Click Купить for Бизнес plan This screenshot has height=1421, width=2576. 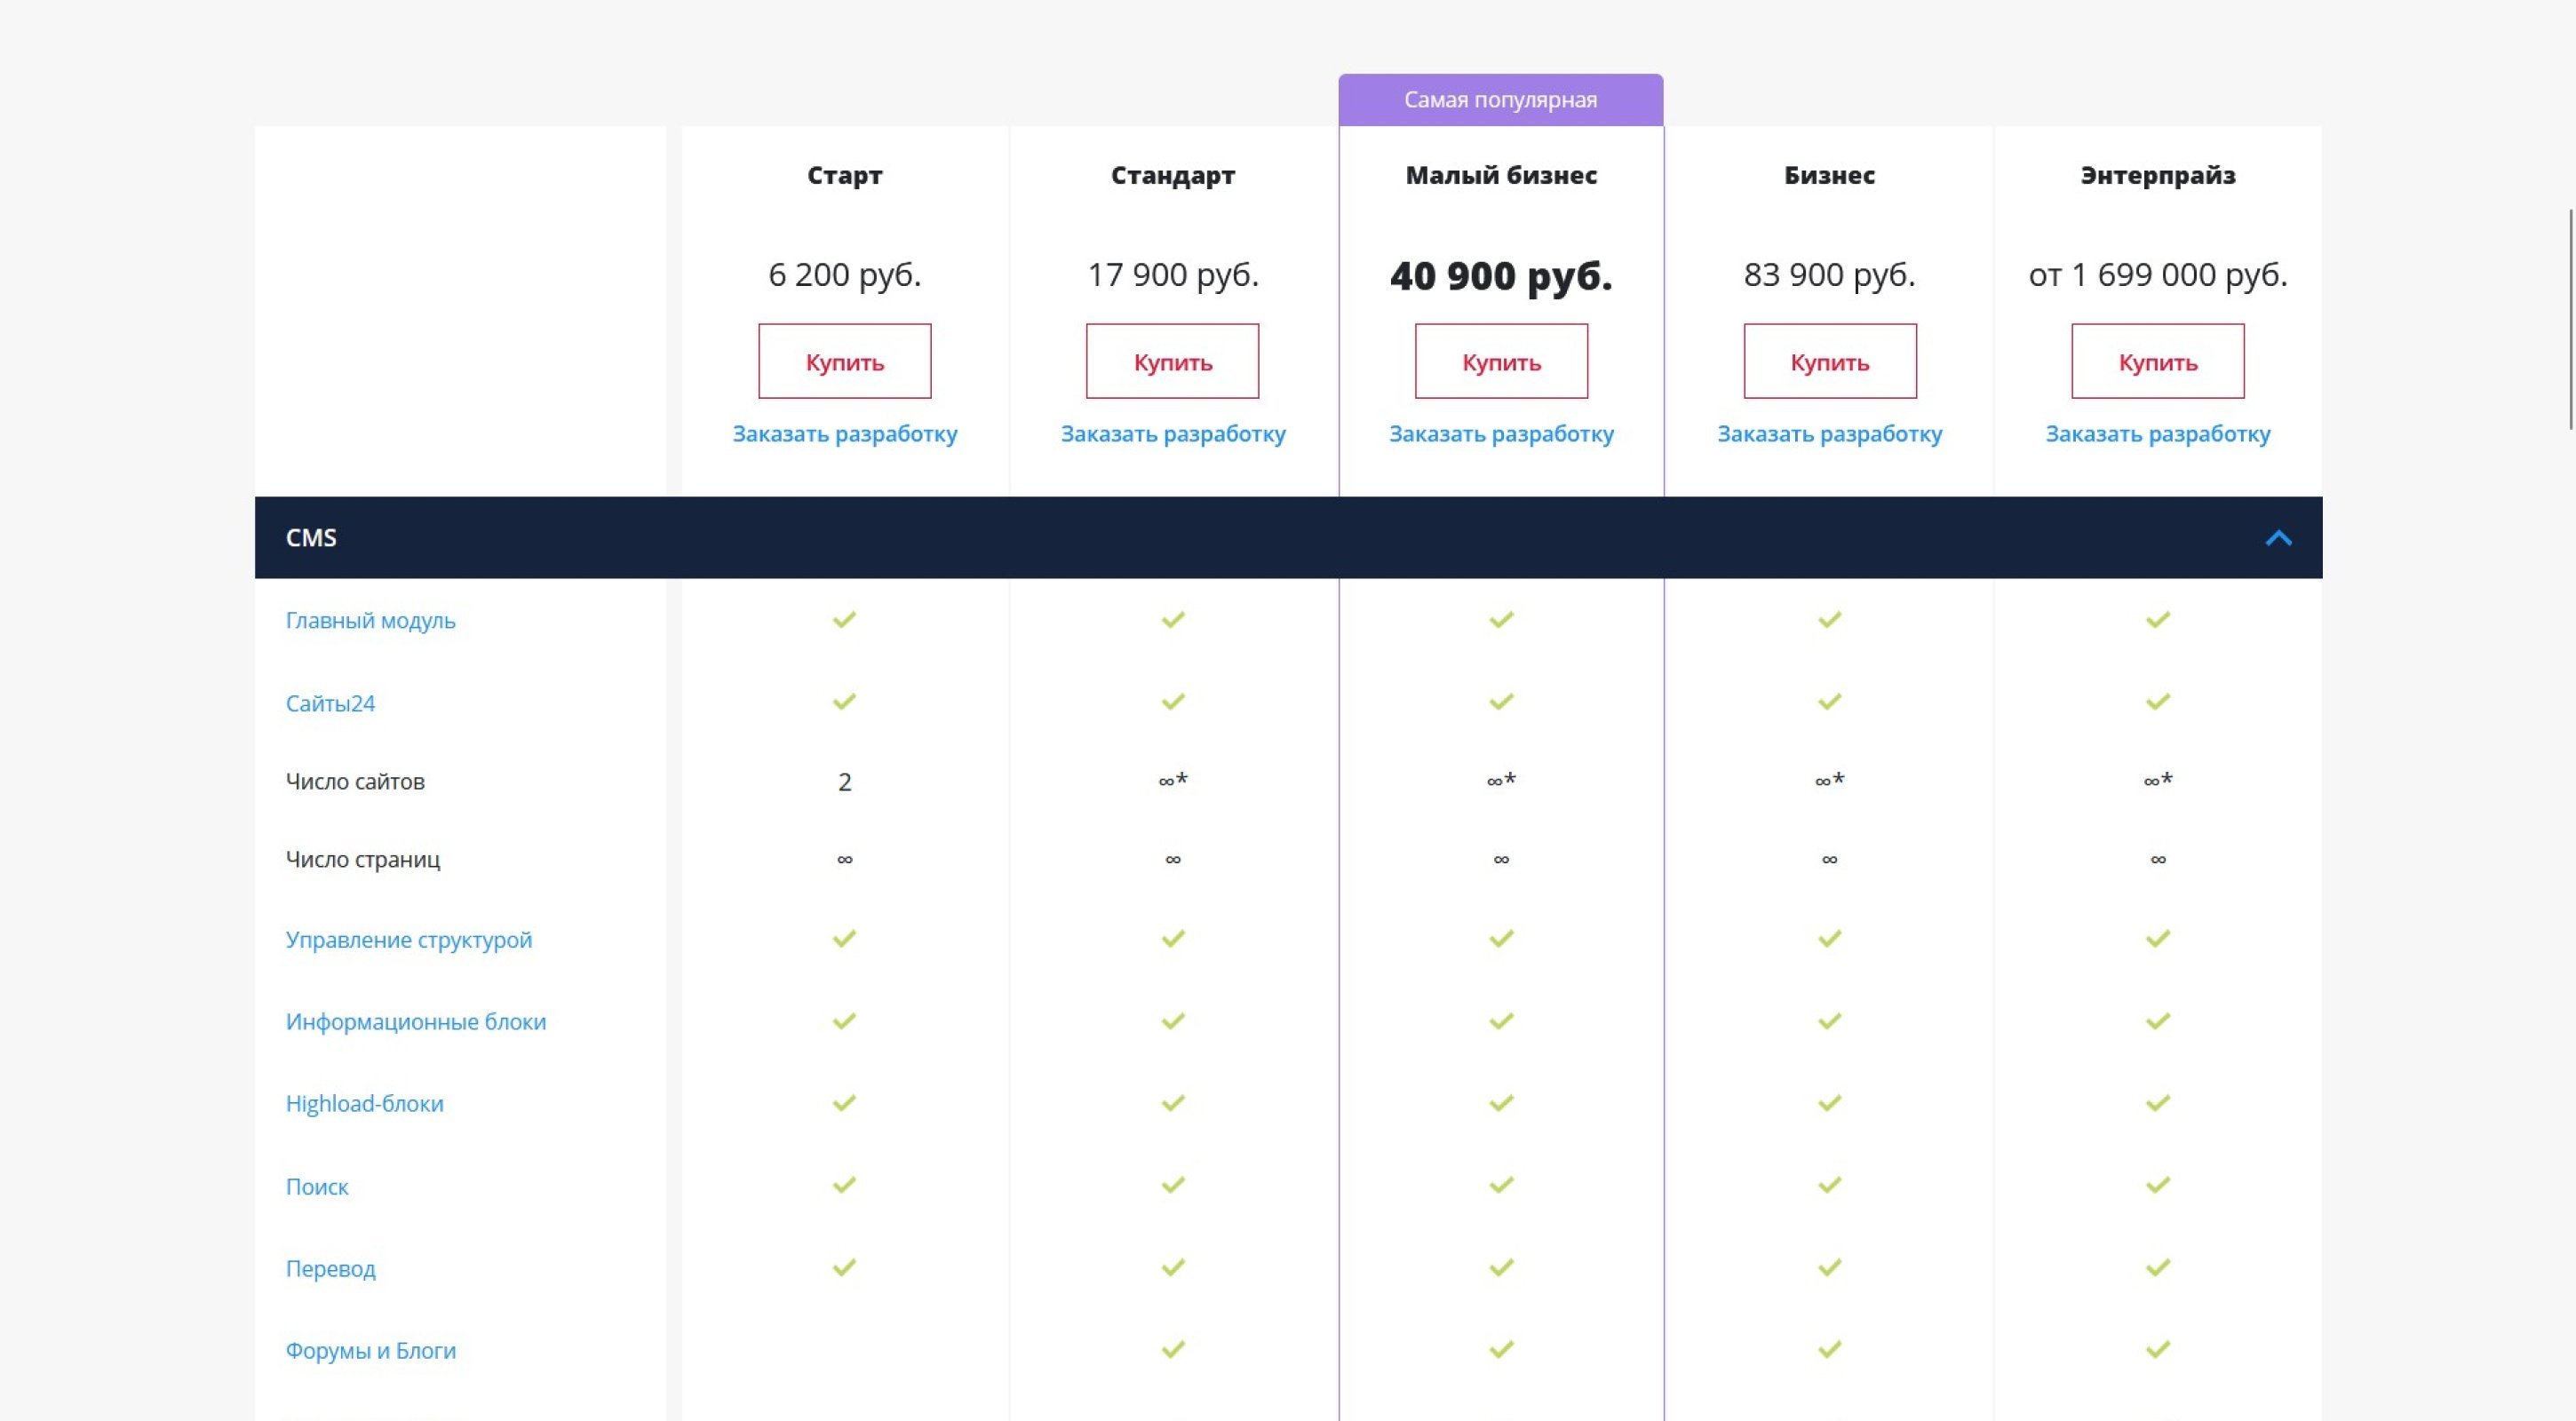tap(1829, 361)
